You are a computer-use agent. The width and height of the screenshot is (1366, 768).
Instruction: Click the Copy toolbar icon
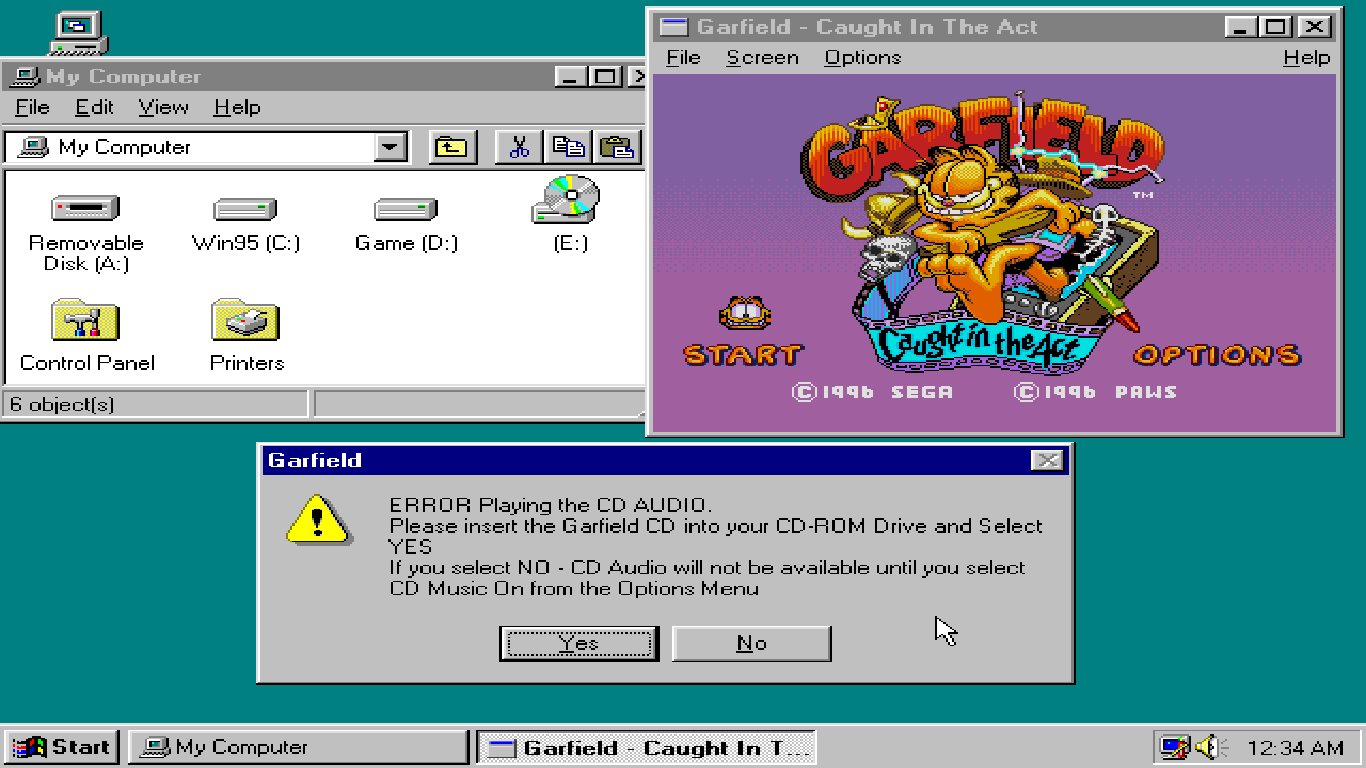click(x=568, y=148)
